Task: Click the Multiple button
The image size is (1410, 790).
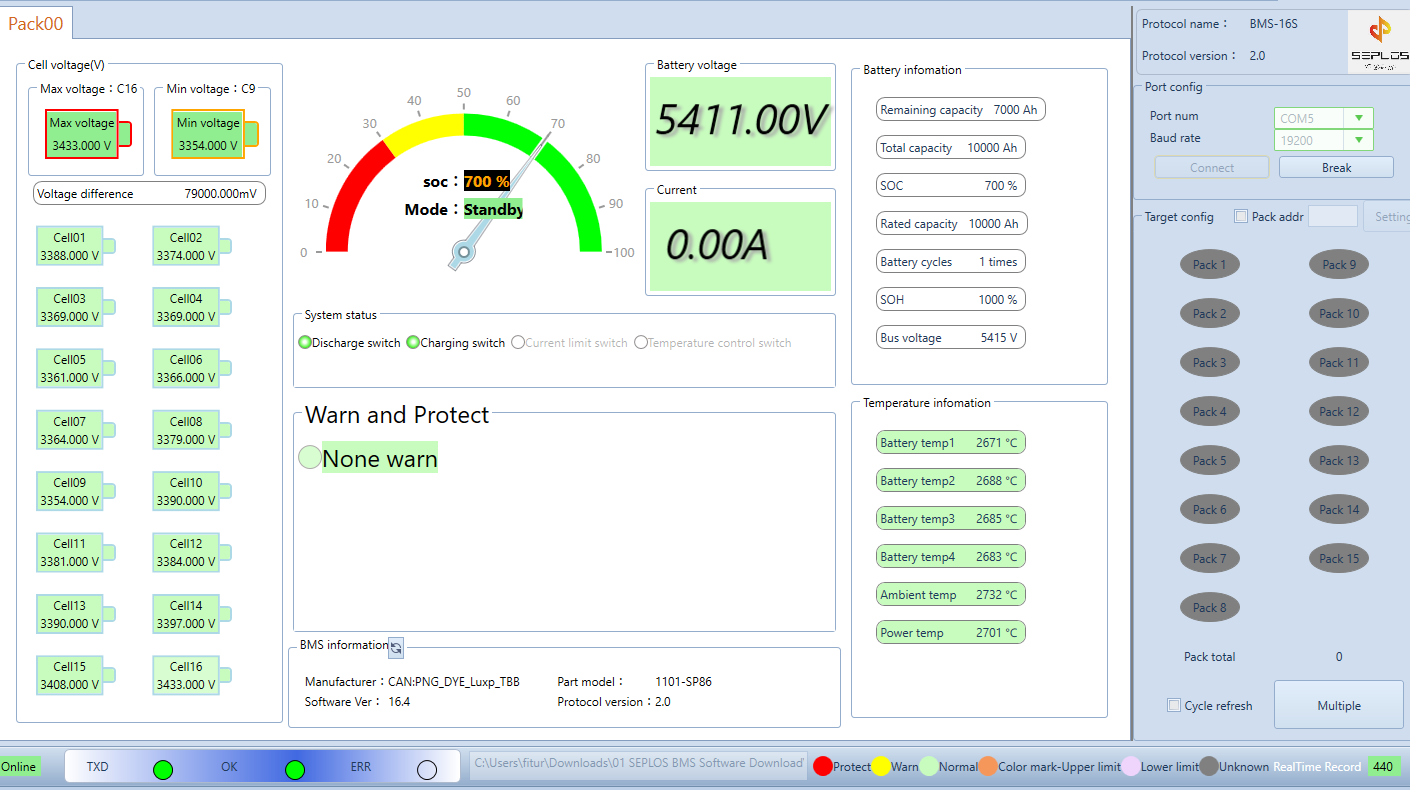Action: click(x=1338, y=706)
